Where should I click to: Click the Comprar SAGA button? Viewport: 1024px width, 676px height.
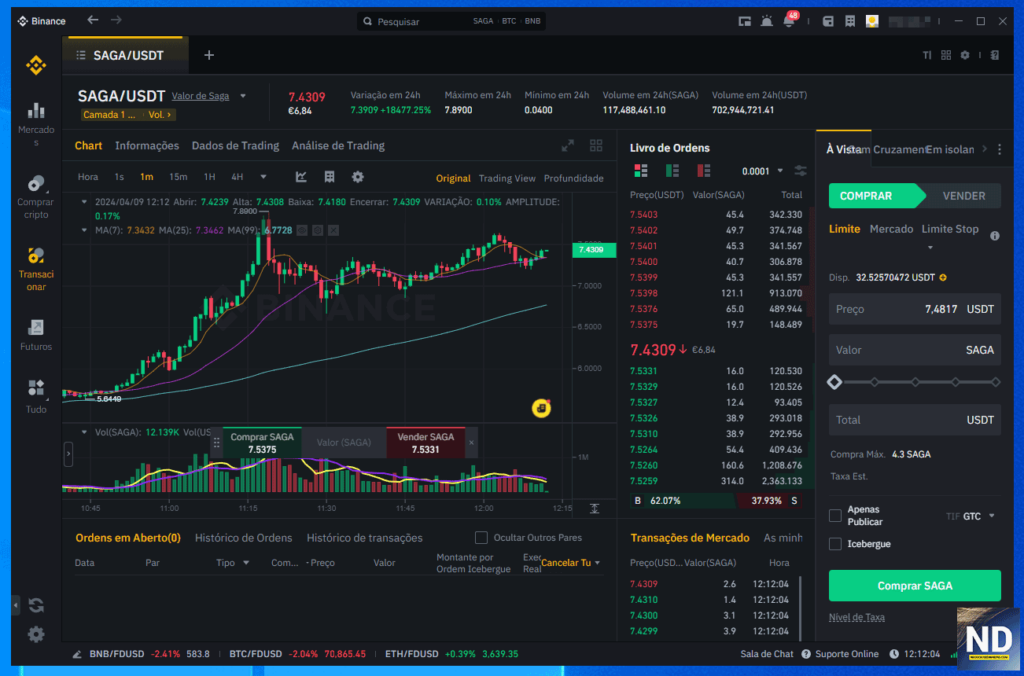click(914, 585)
